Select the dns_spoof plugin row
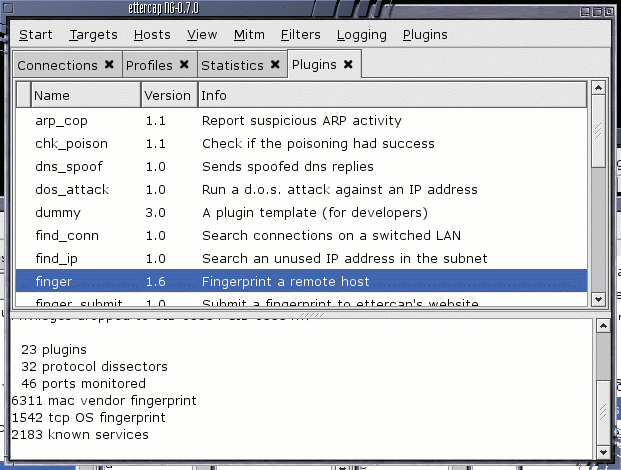 click(x=301, y=167)
